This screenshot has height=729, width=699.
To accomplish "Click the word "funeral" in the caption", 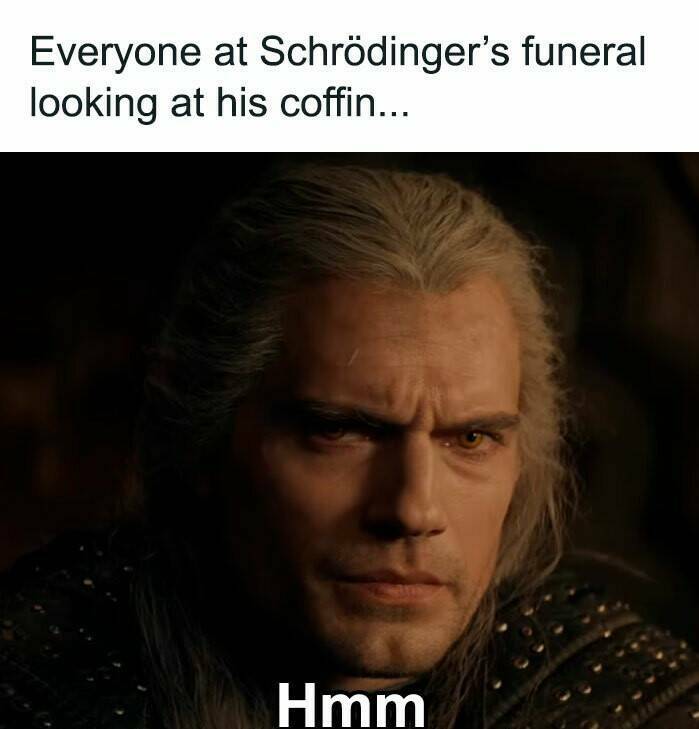I will (584, 51).
